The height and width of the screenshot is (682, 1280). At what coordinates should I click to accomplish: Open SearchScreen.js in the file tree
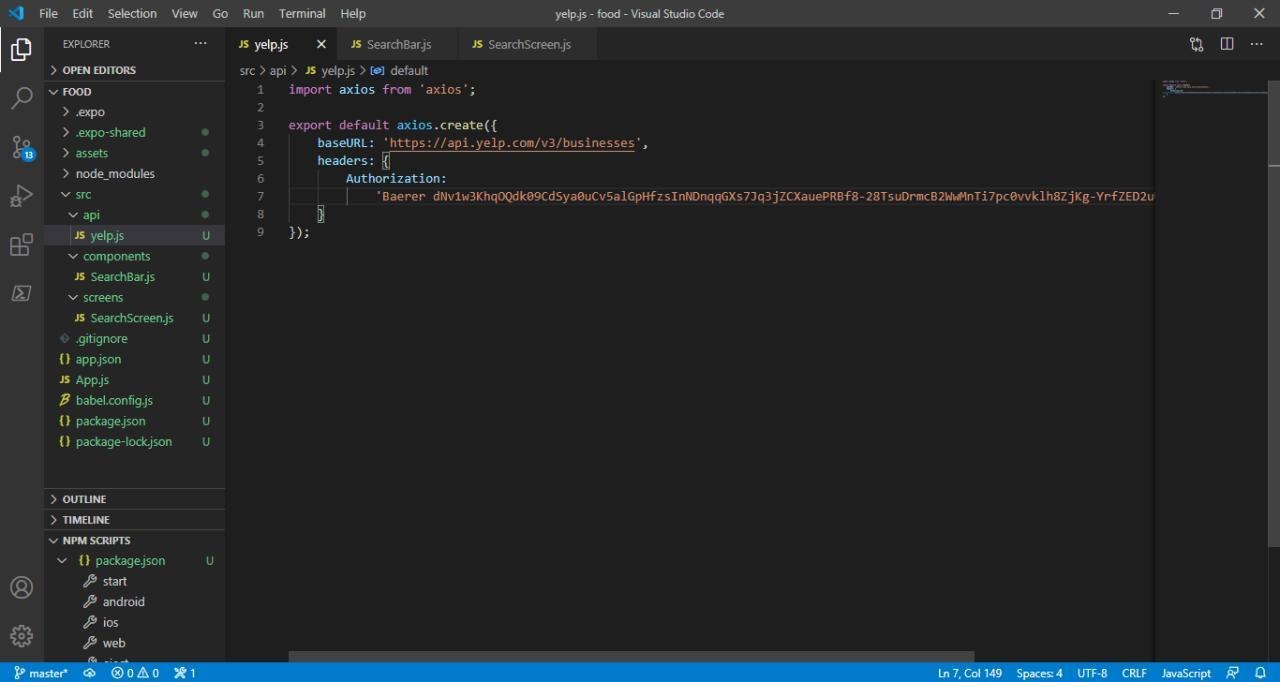(135, 318)
